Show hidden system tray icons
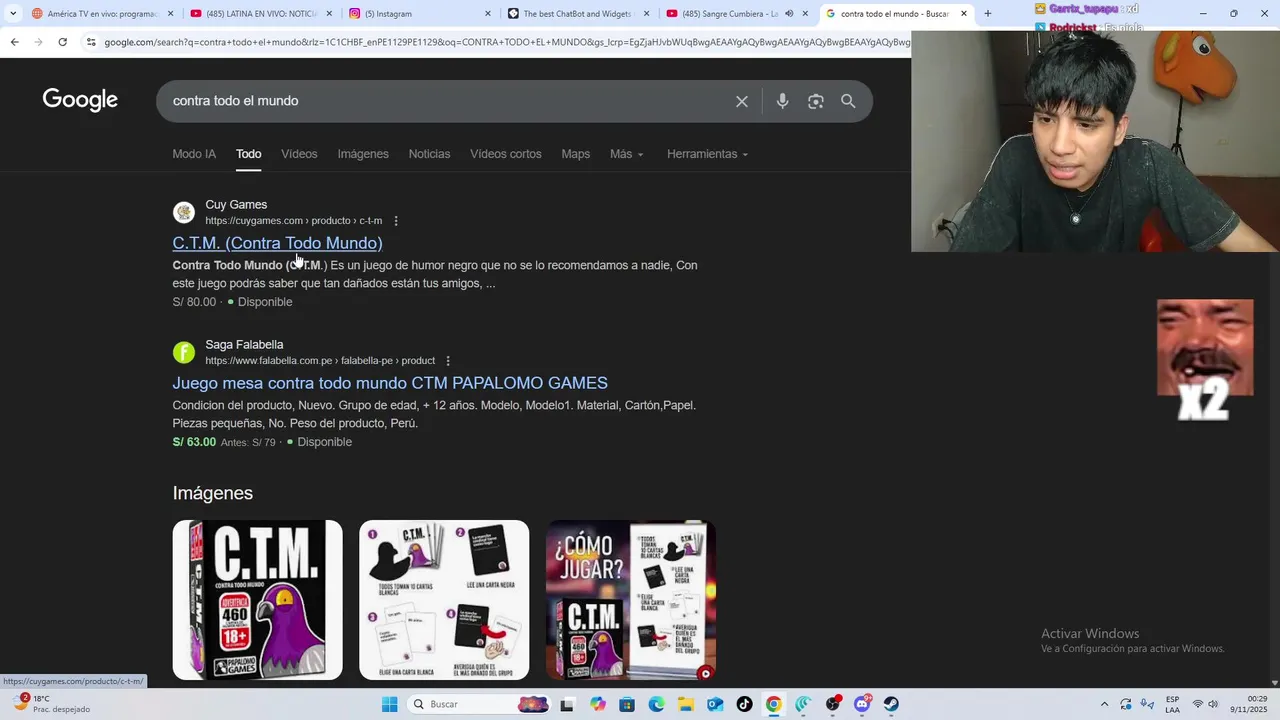This screenshot has width=1280, height=720. (x=1104, y=704)
